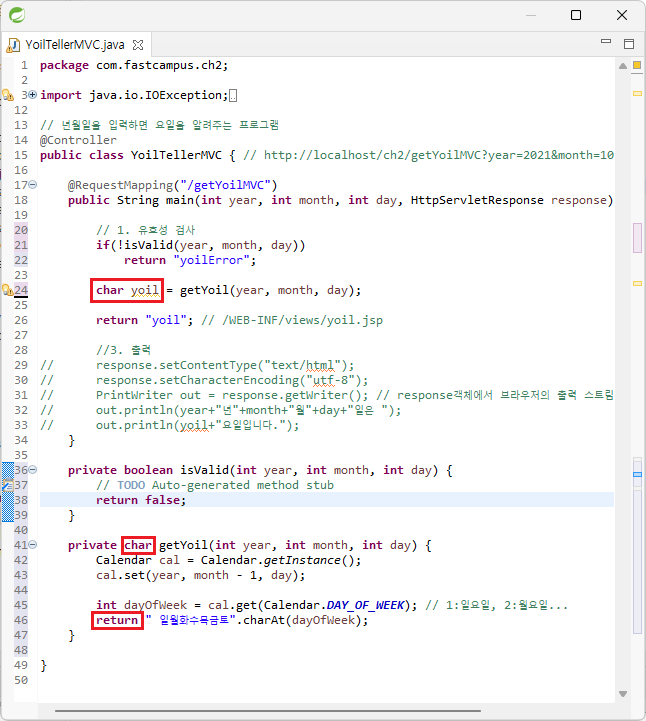Click the commented setContentType line 29
The image size is (646, 721).
(x=225, y=365)
